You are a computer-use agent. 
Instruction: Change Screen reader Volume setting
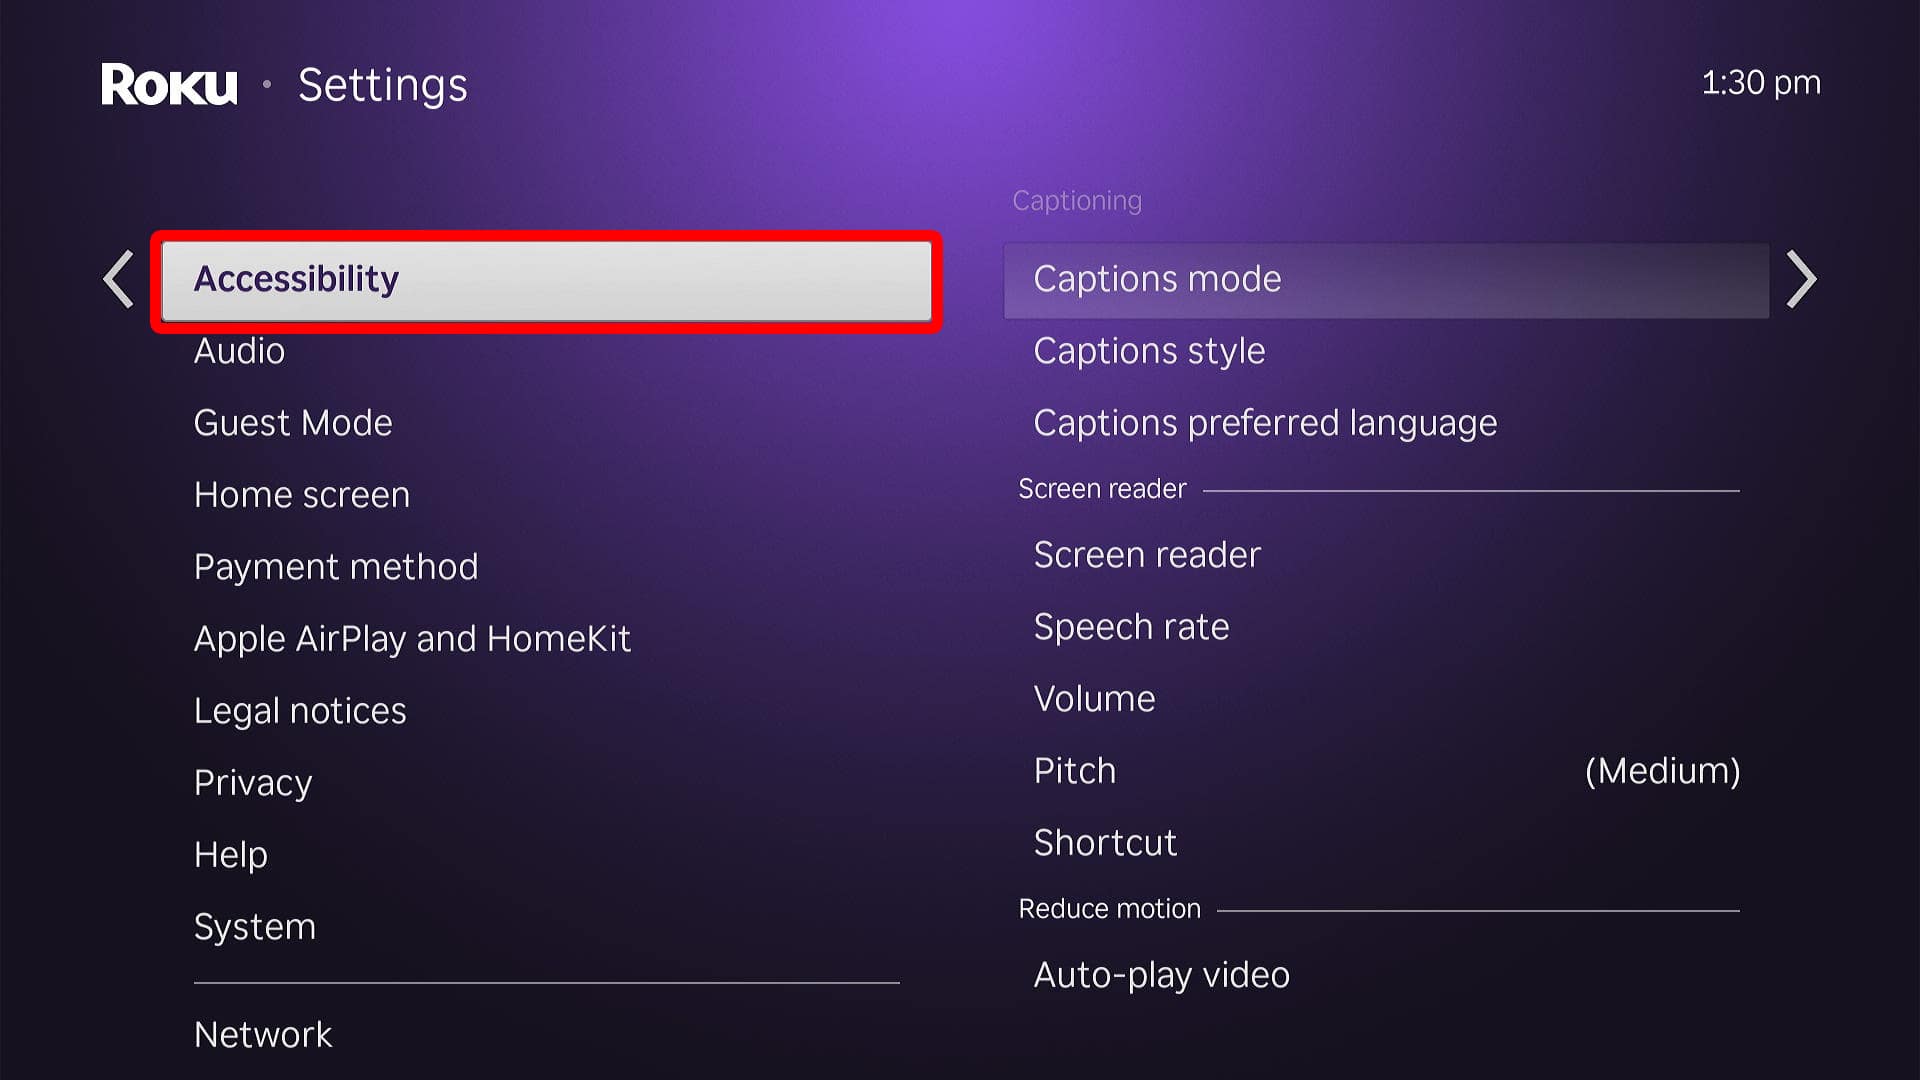click(1092, 698)
